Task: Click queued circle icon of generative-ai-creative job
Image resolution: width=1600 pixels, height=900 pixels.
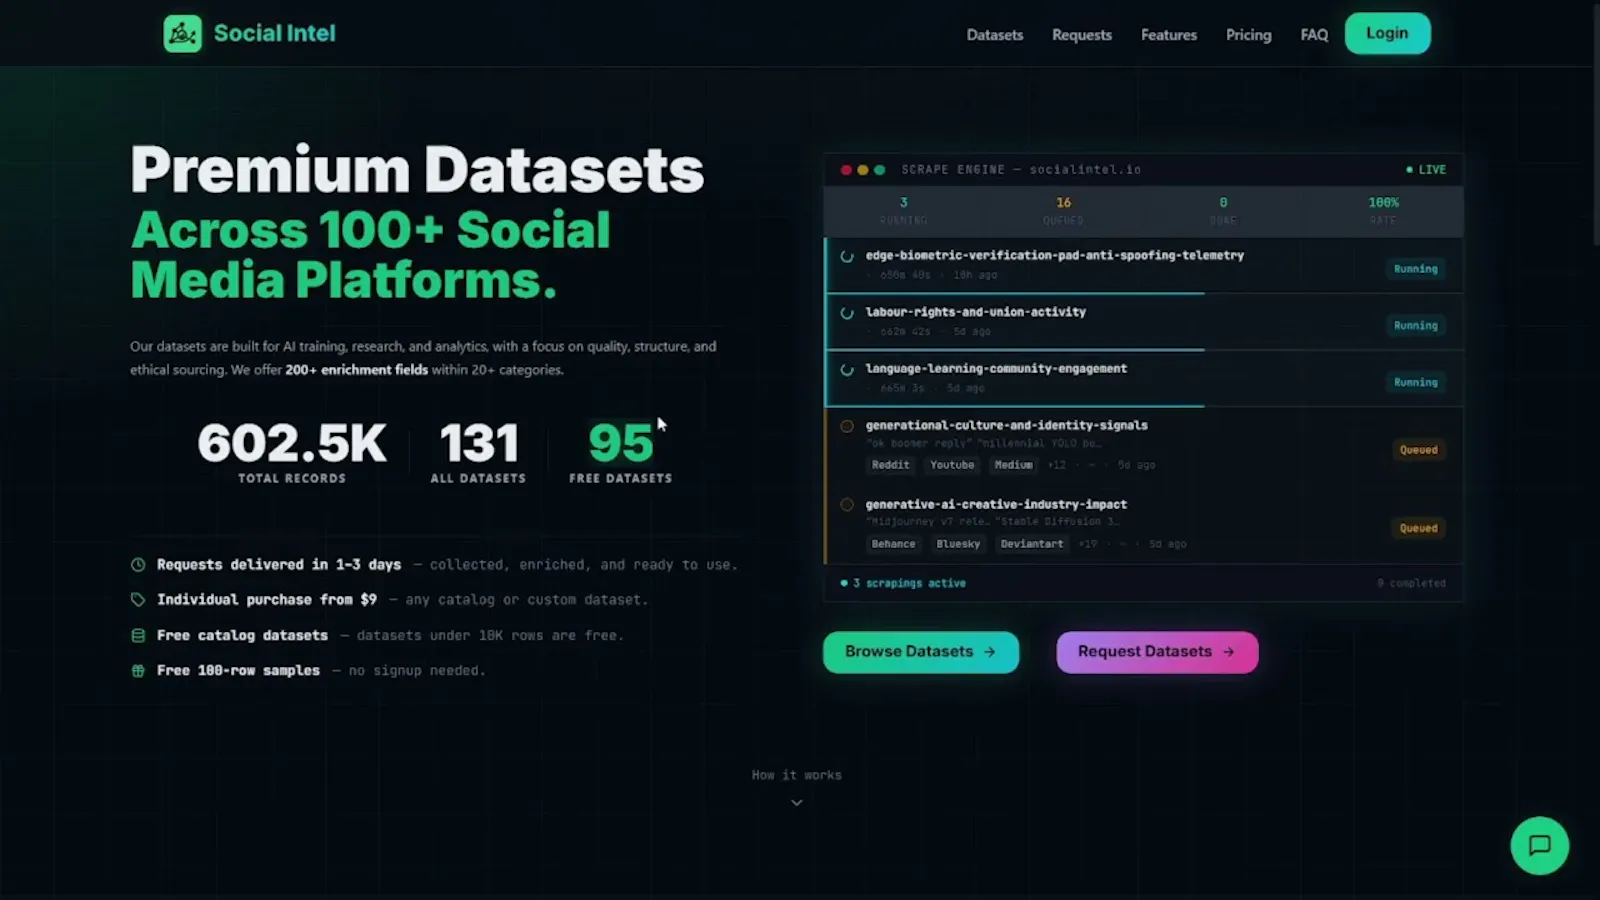Action: [847, 505]
